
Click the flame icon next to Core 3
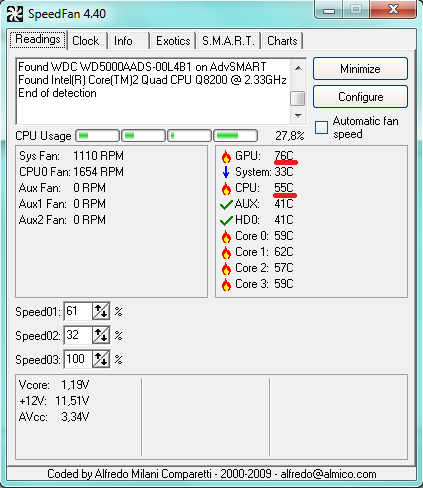(226, 284)
